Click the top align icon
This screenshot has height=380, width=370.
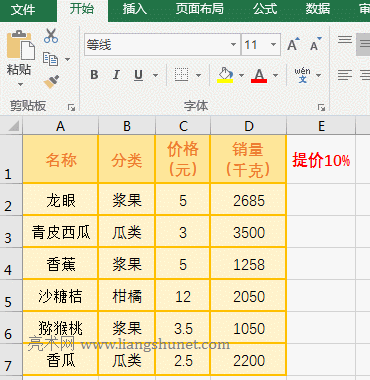(345, 40)
